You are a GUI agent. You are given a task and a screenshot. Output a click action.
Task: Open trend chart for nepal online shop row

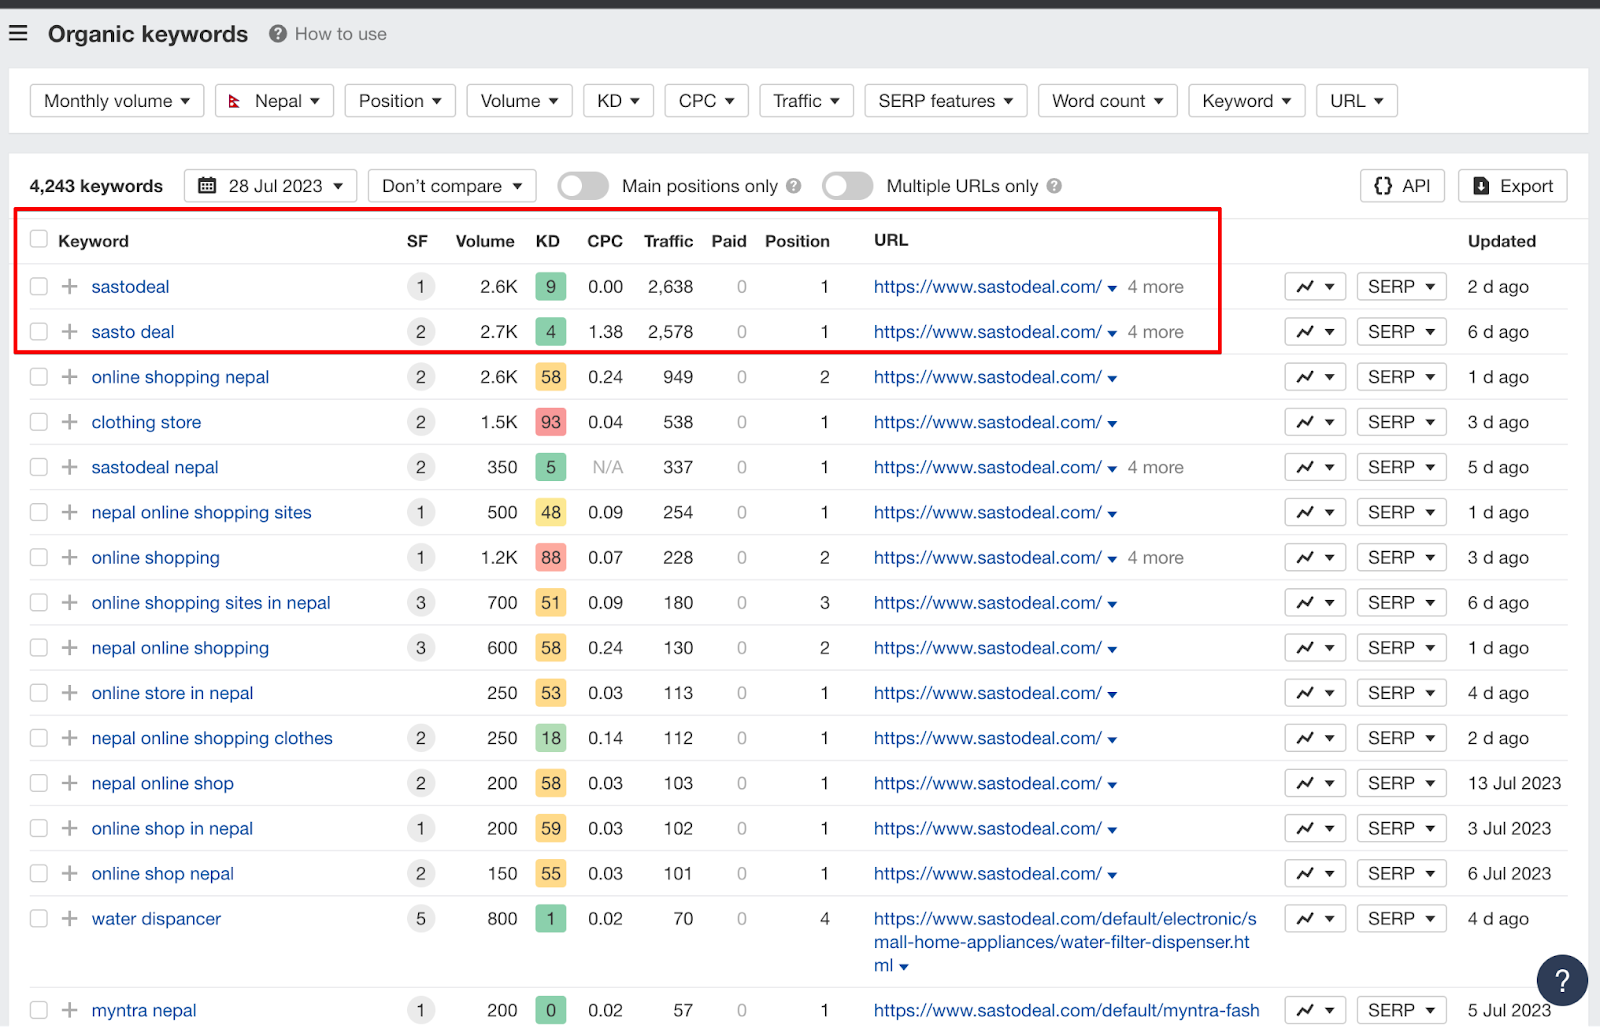(1315, 783)
